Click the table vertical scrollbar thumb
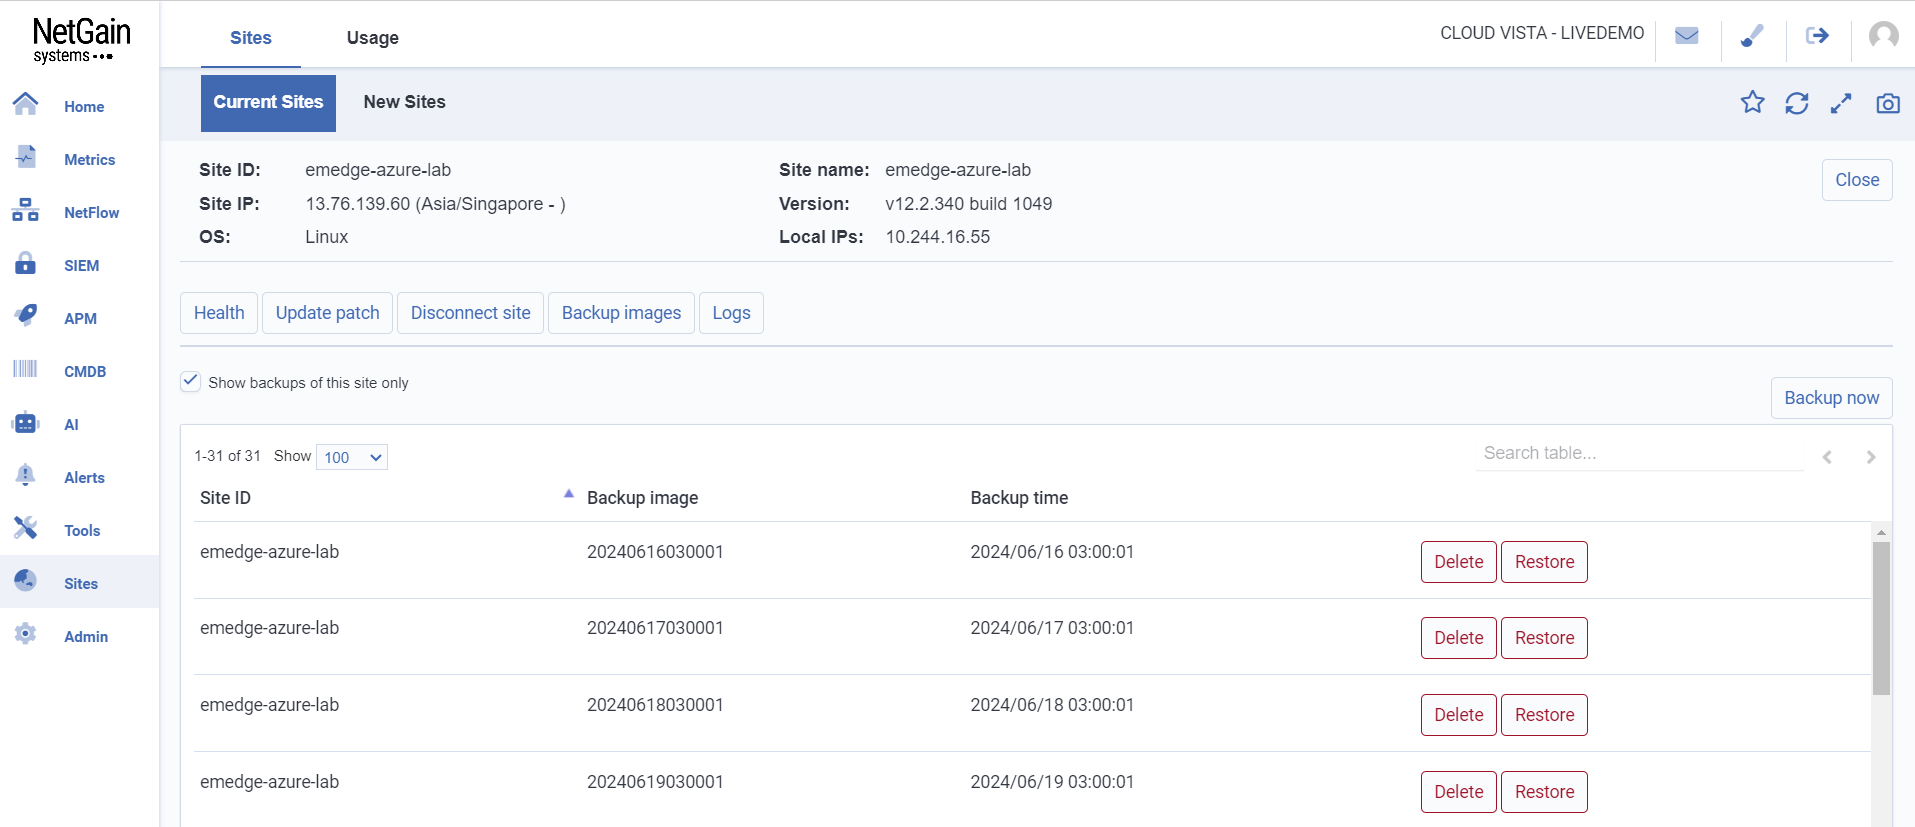The height and width of the screenshot is (827, 1915). pos(1881,618)
